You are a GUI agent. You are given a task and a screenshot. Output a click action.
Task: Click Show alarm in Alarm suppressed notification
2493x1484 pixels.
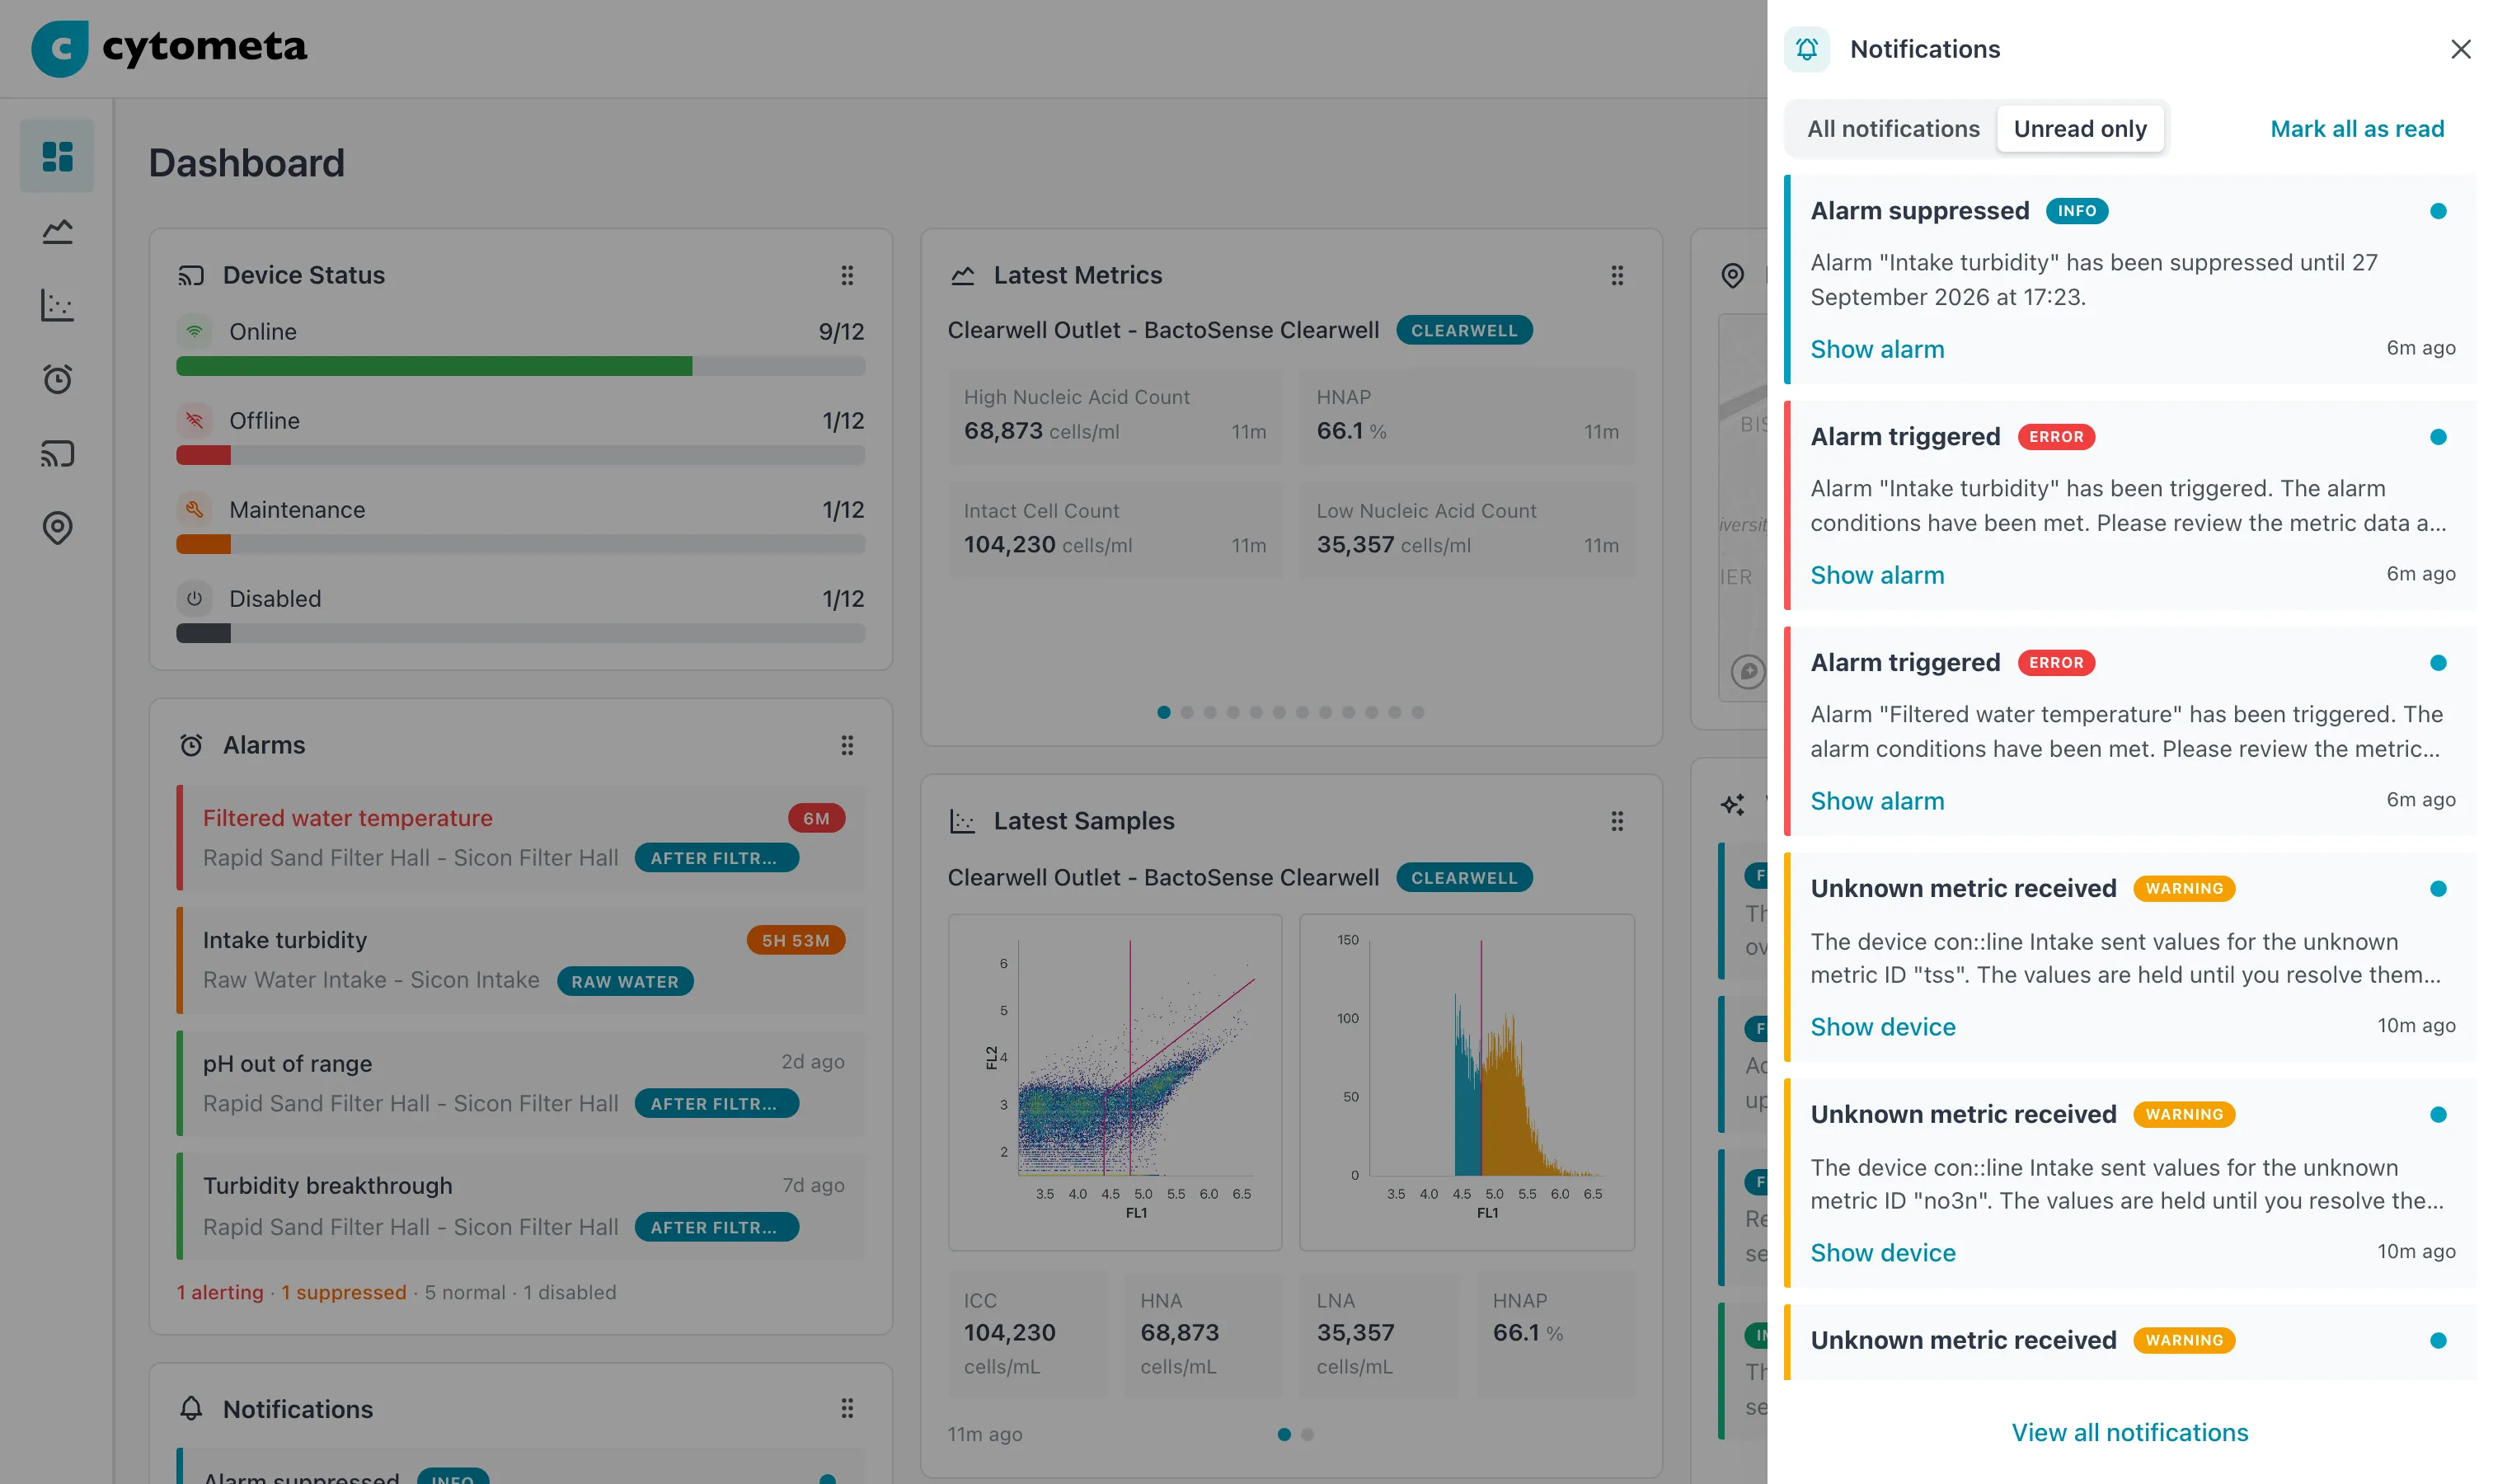[1876, 349]
